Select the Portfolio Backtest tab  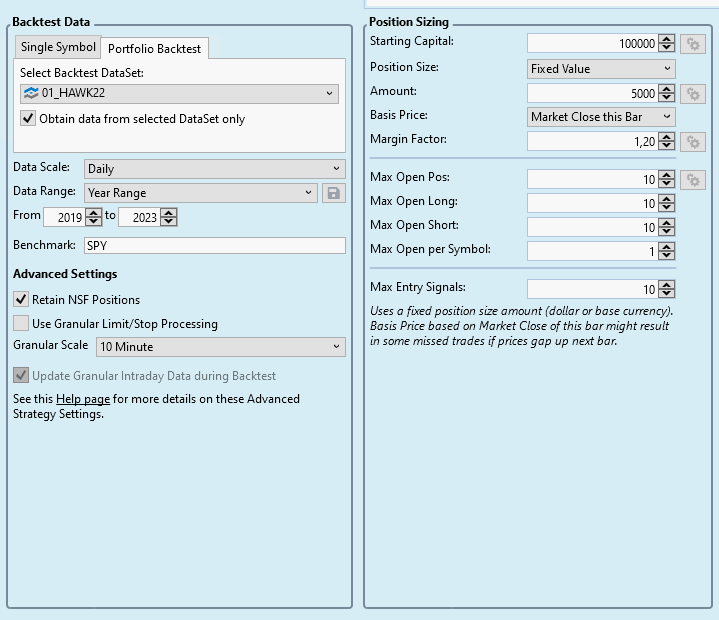click(x=155, y=49)
